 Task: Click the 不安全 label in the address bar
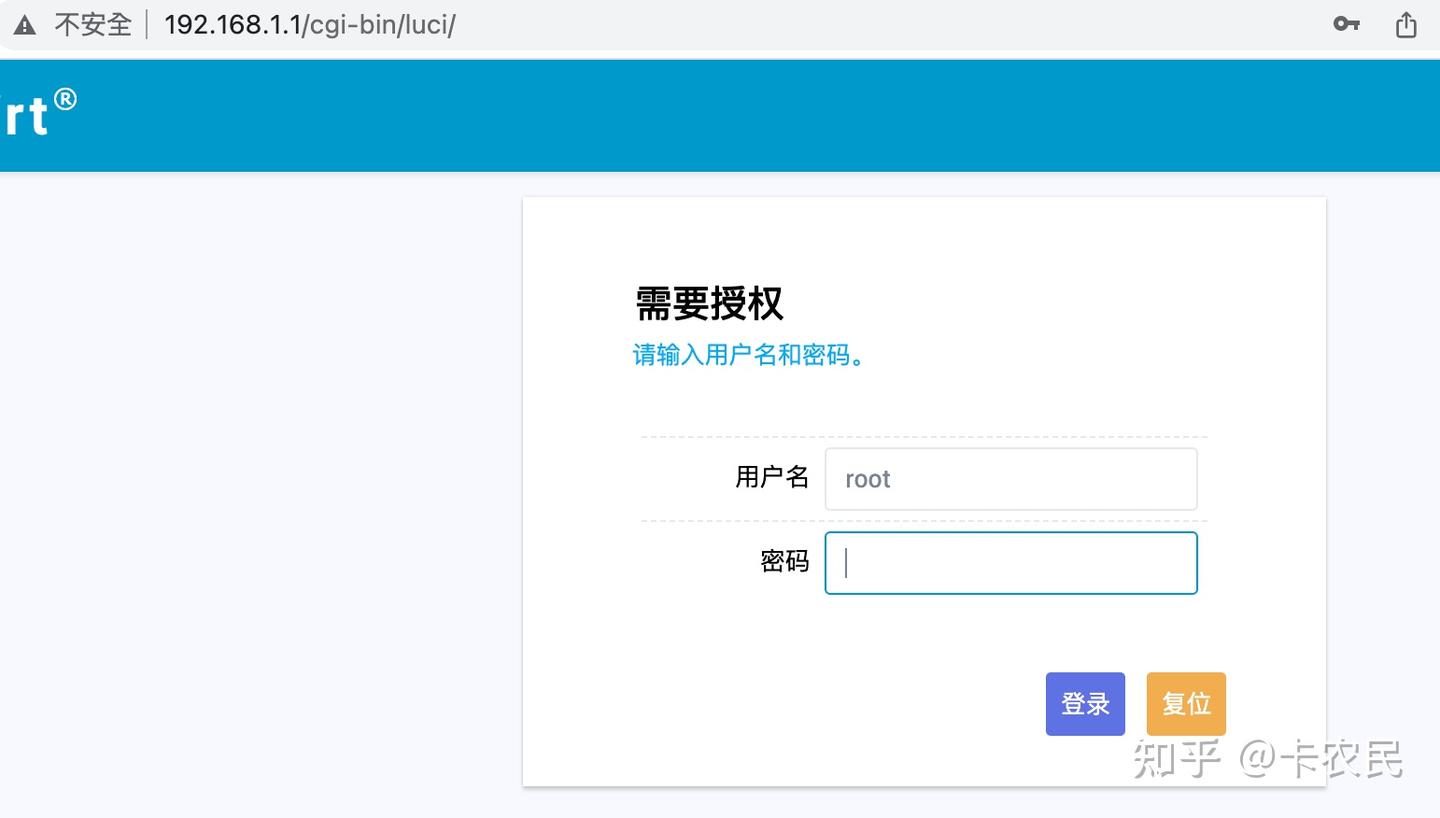click(94, 24)
